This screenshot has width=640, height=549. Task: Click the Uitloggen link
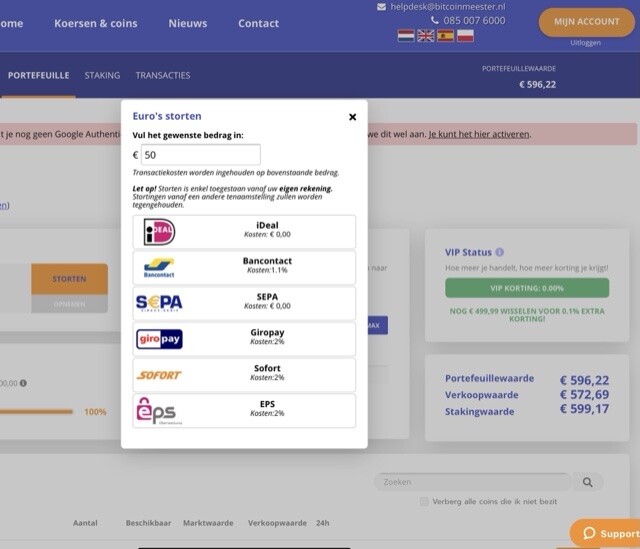585,42
